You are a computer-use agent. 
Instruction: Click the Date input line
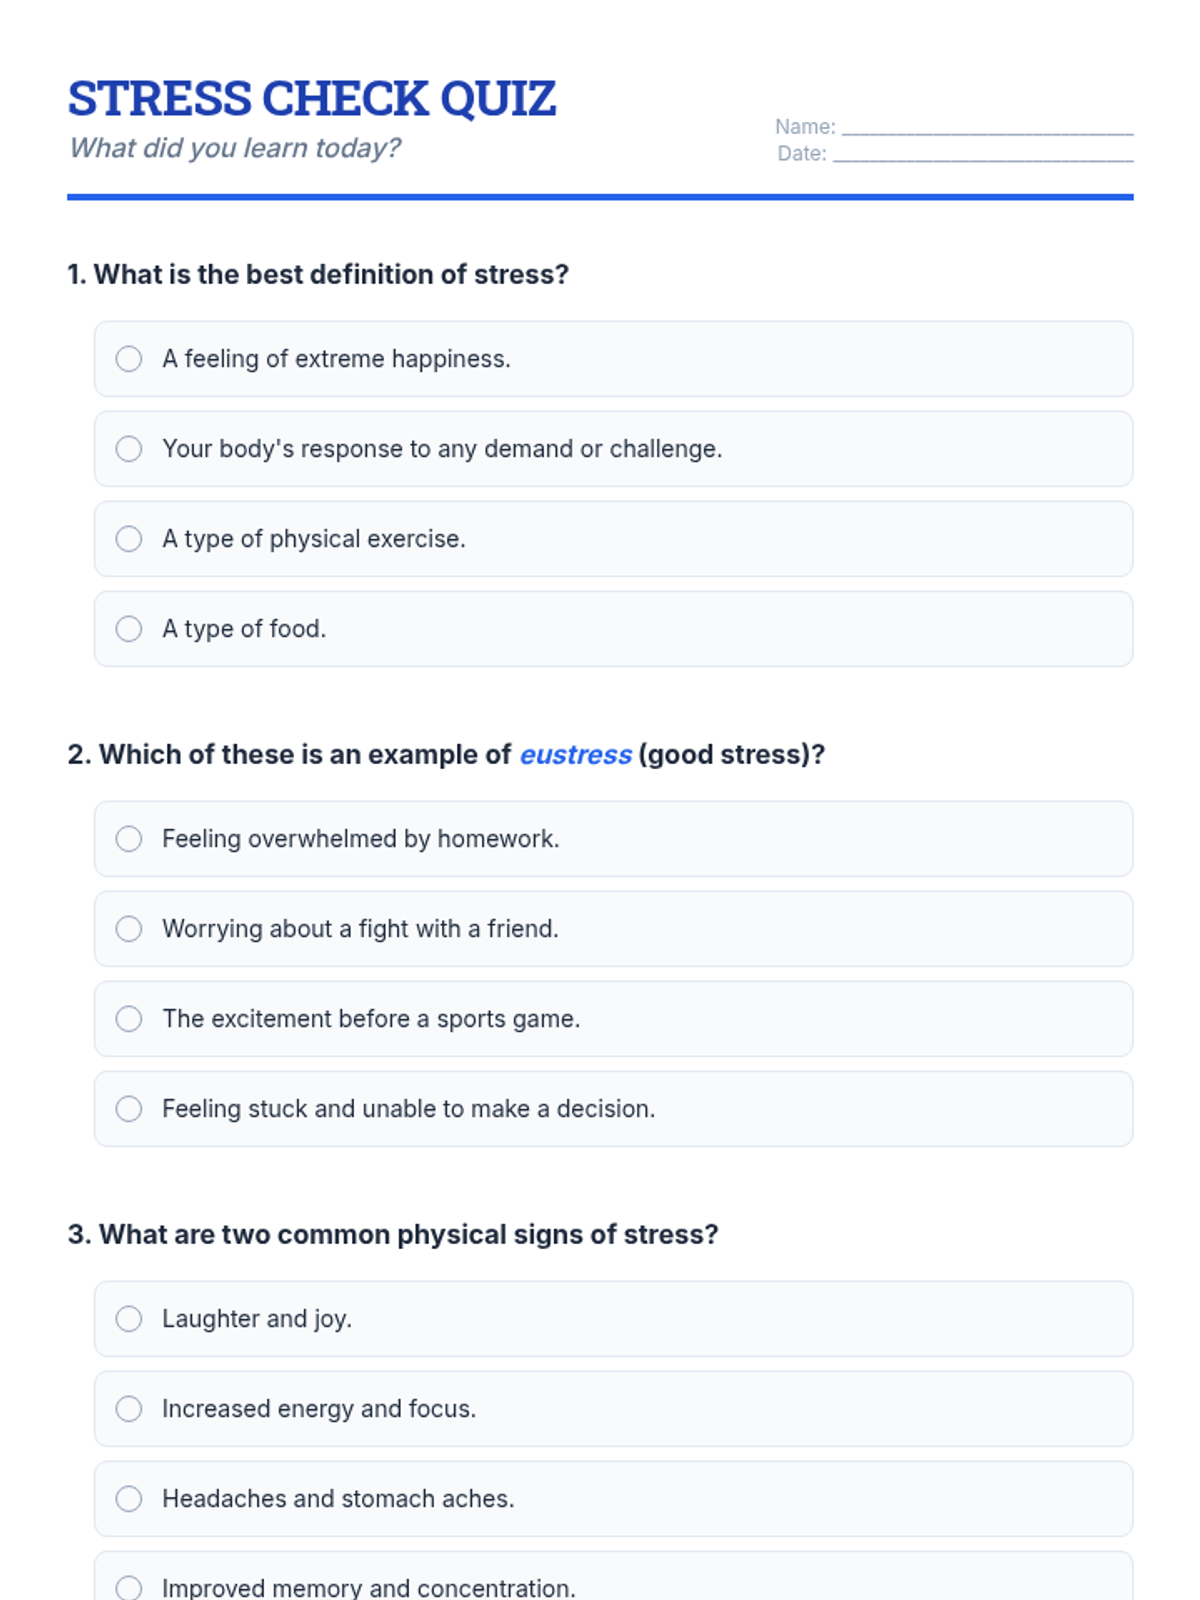[983, 154]
